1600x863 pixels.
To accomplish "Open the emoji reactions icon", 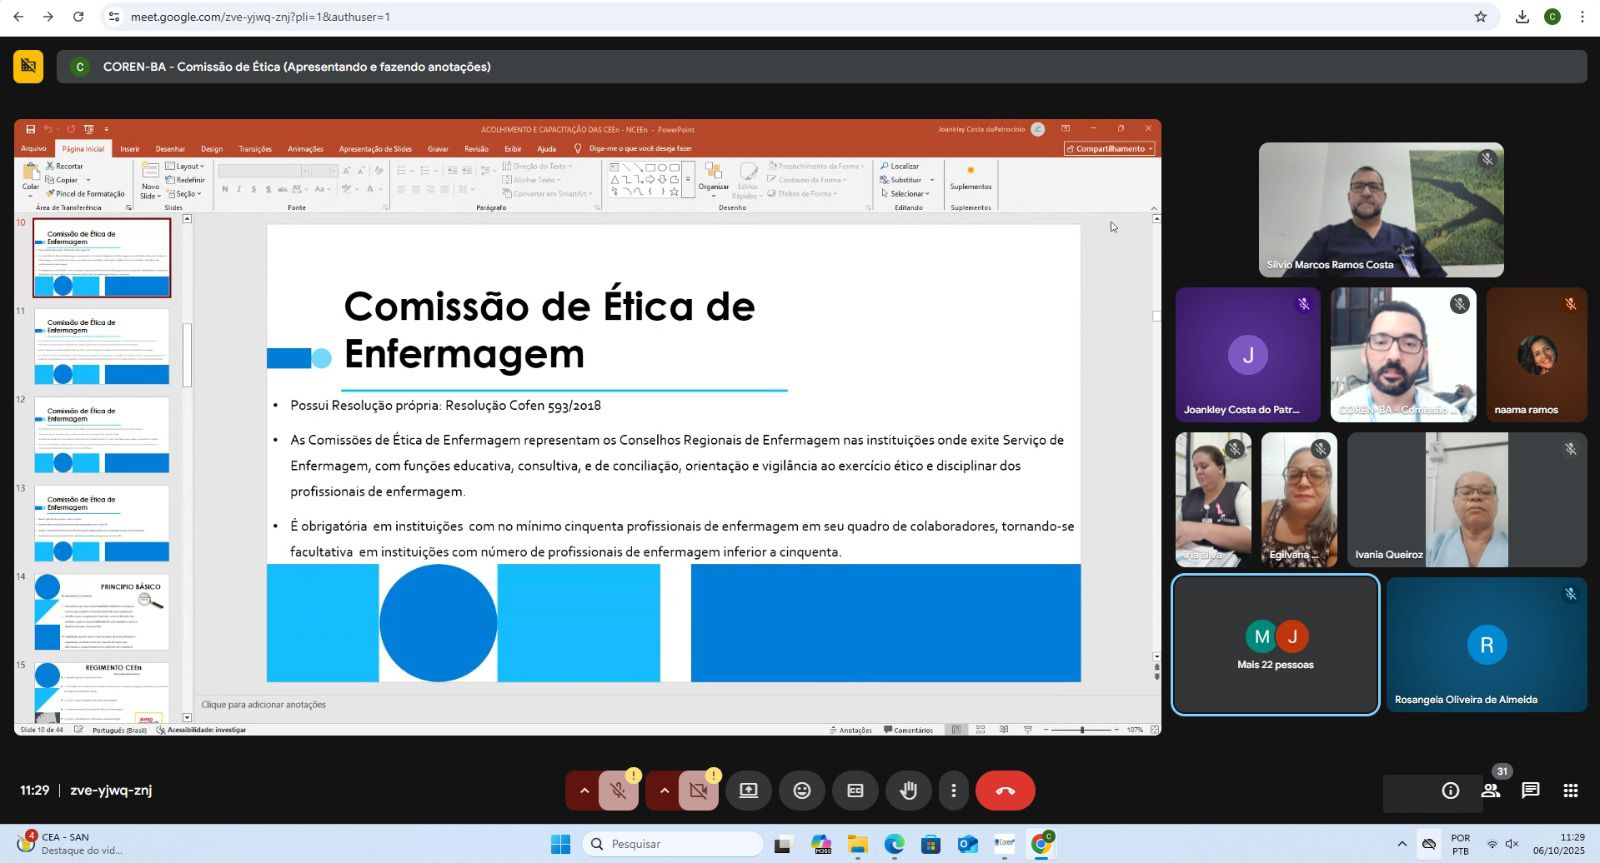I will point(802,791).
